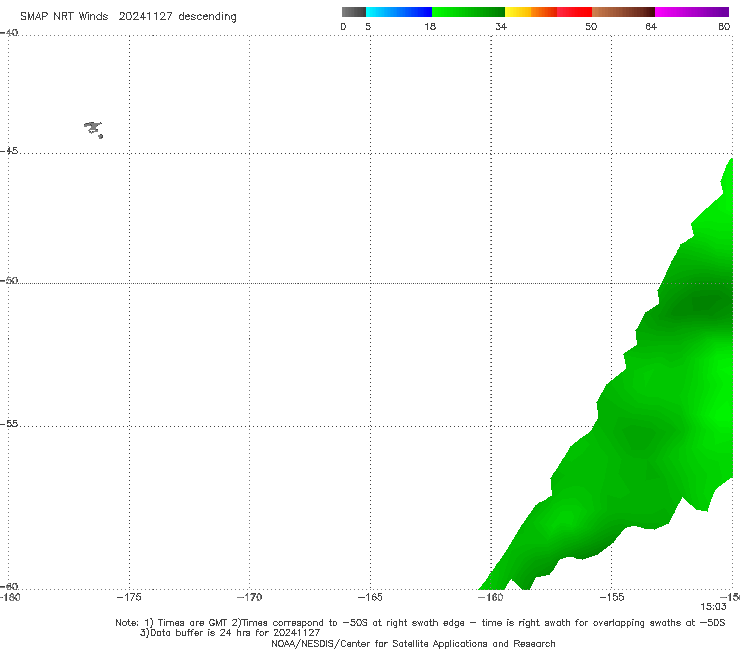The height and width of the screenshot is (650, 740).
Task: Click the longitude label -155
Action: pyautogui.click(x=612, y=597)
